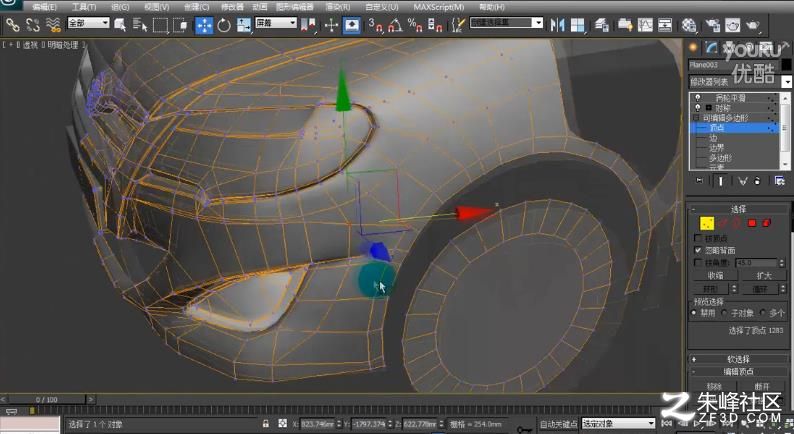This screenshot has height=434, width=794.
Task: Click the Select and Link chain icon
Action: click(13, 25)
